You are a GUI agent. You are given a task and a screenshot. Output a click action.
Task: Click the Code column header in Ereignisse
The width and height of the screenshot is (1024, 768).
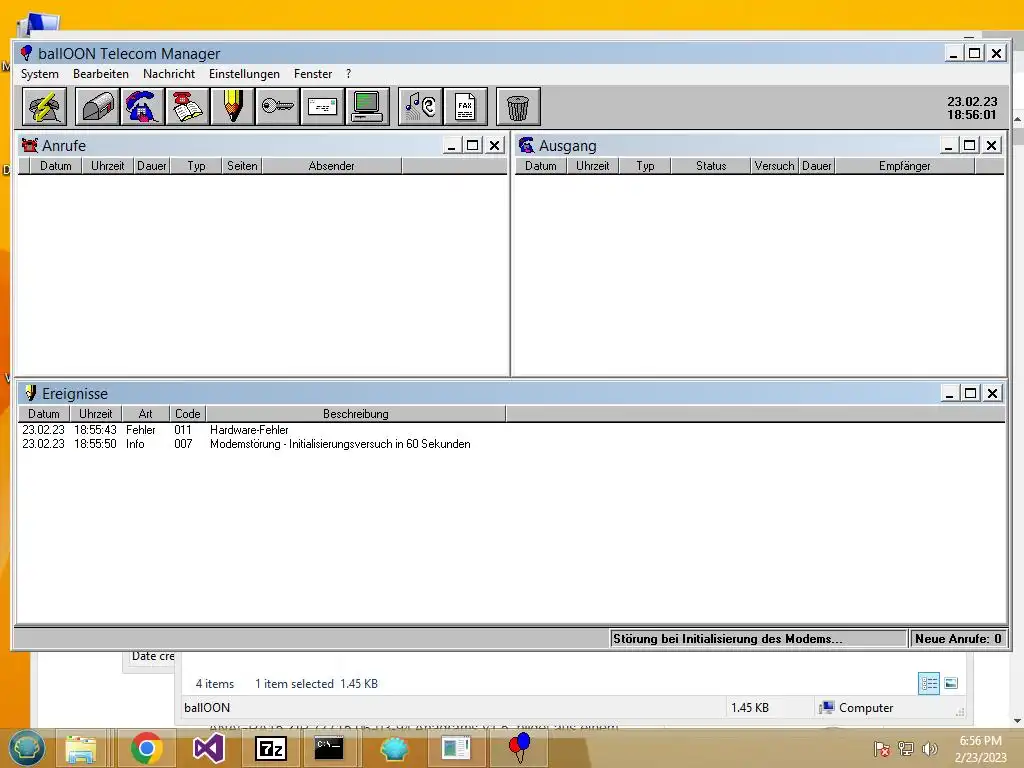[187, 413]
